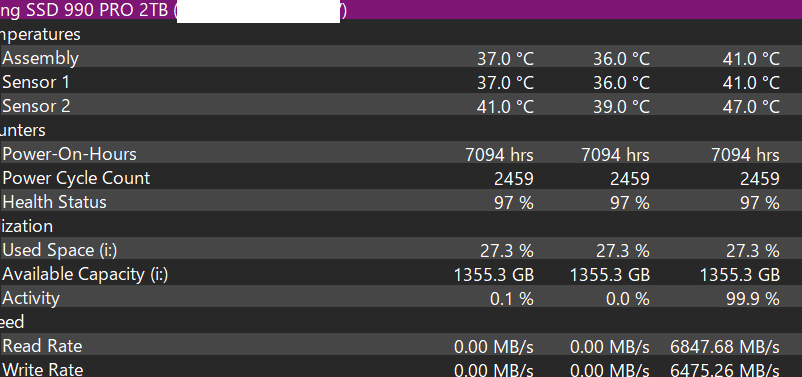Screen dimensions: 802x377
Task: Click the Counters section heading
Action: [23, 130]
